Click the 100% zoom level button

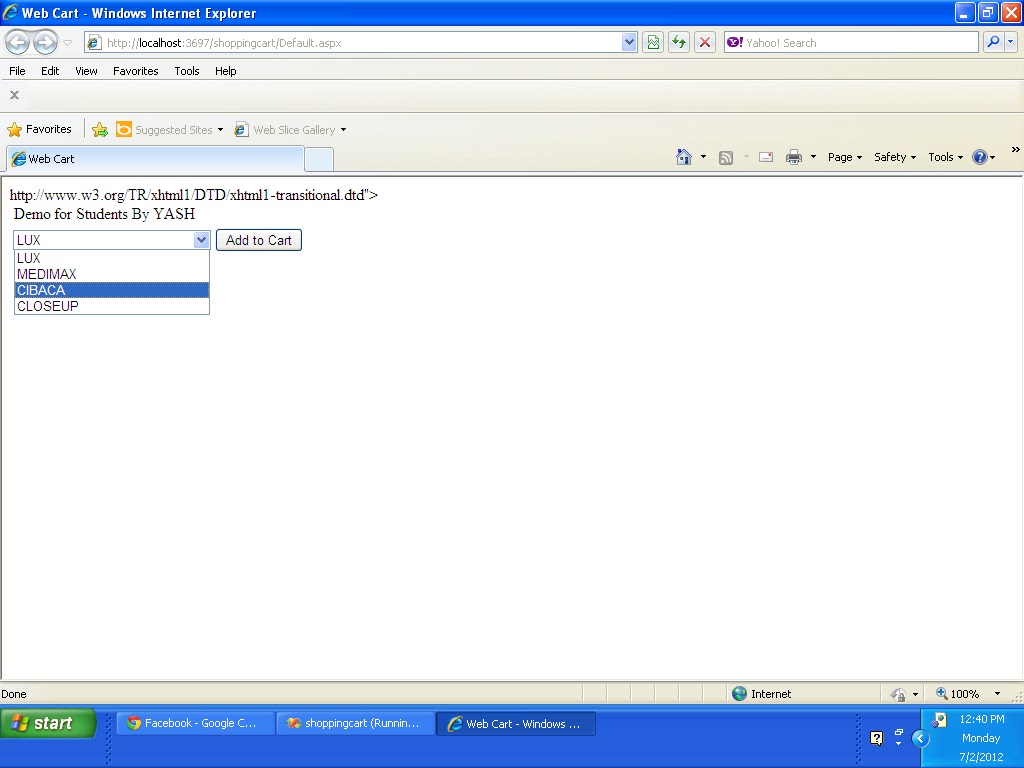(x=957, y=694)
